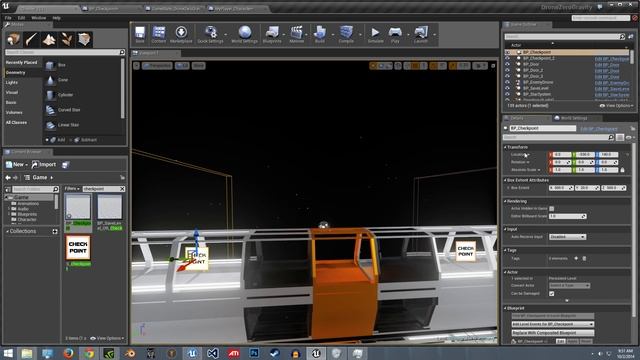This screenshot has width=640, height=360.
Task: Toggle visibility of BP_EnemyDrone actor
Action: point(507,82)
